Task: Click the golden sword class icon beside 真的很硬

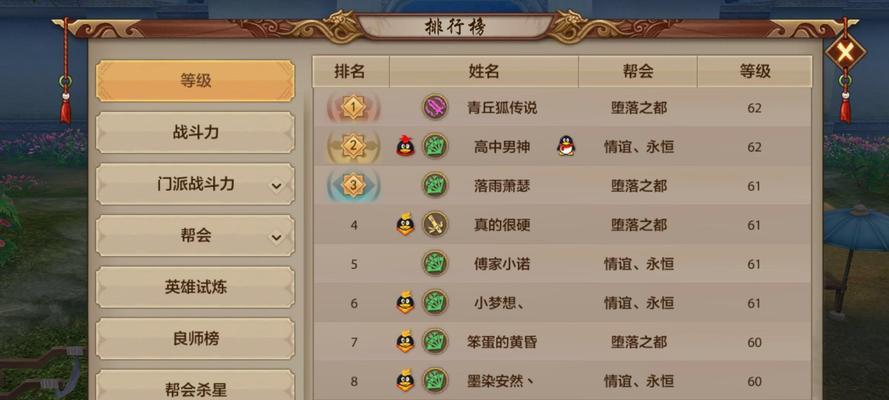Action: 435,224
